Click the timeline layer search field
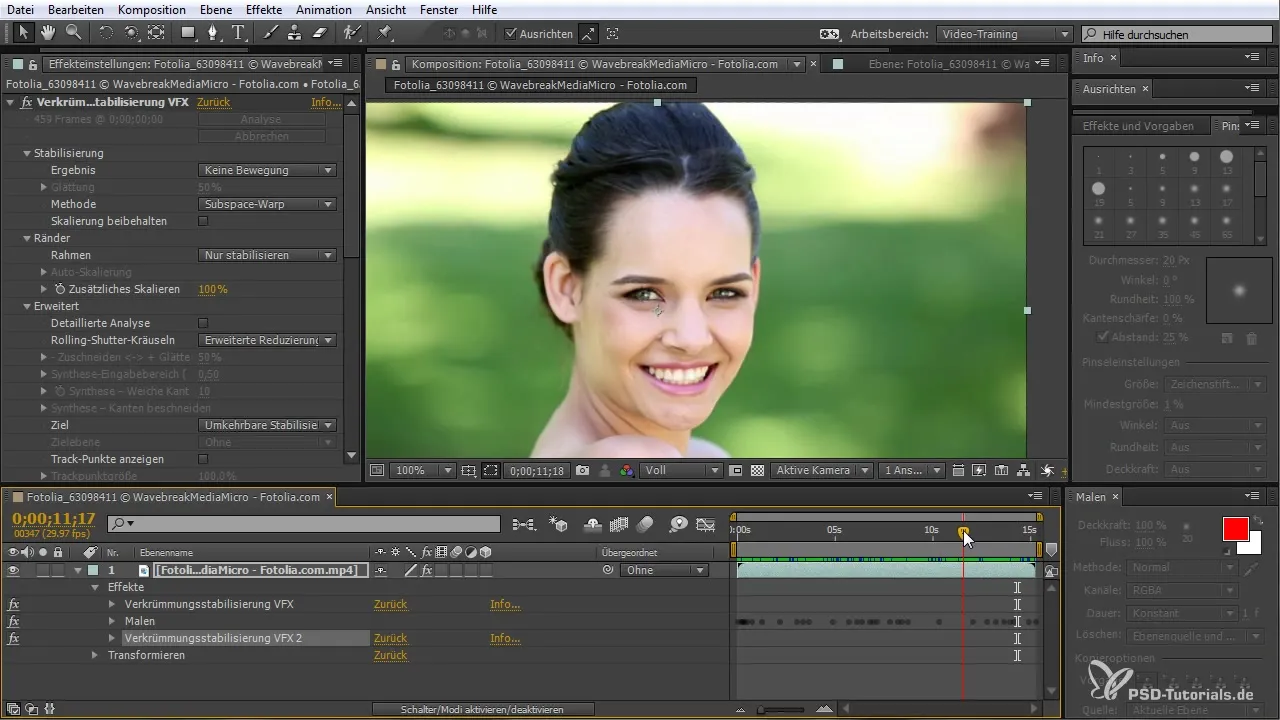1280x720 pixels. point(304,523)
